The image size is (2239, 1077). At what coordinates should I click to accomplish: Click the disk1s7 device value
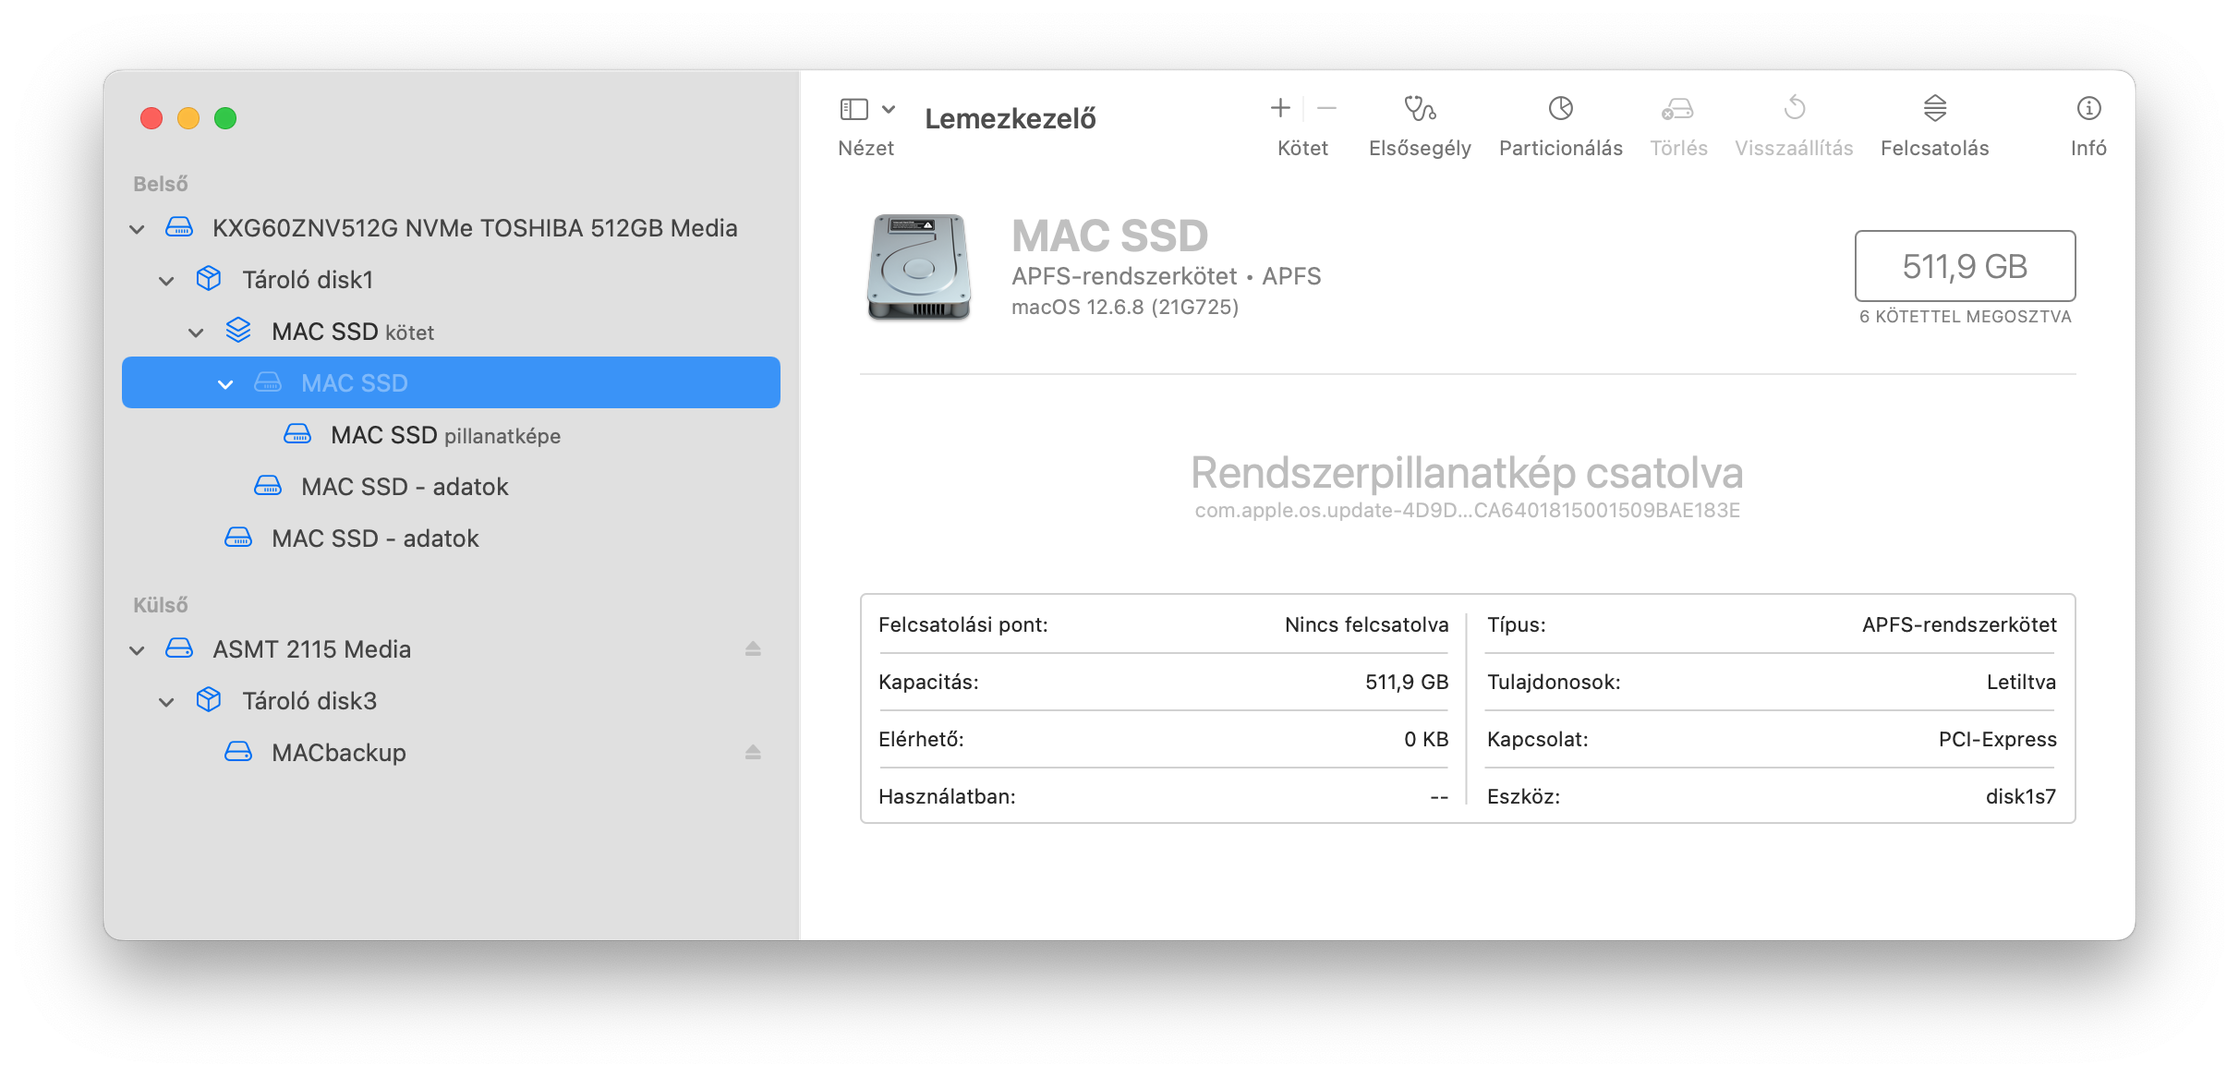coord(2021,797)
